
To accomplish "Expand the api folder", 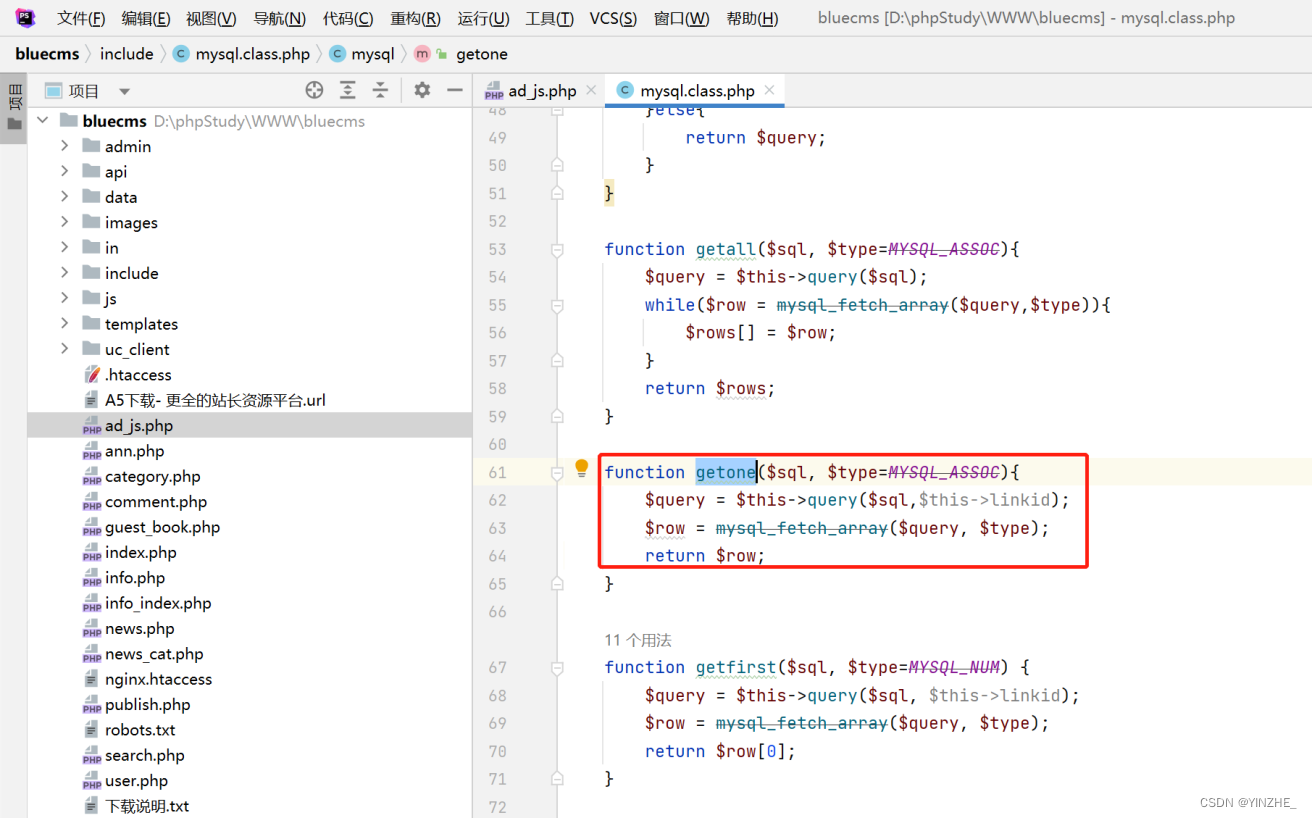I will pos(65,172).
